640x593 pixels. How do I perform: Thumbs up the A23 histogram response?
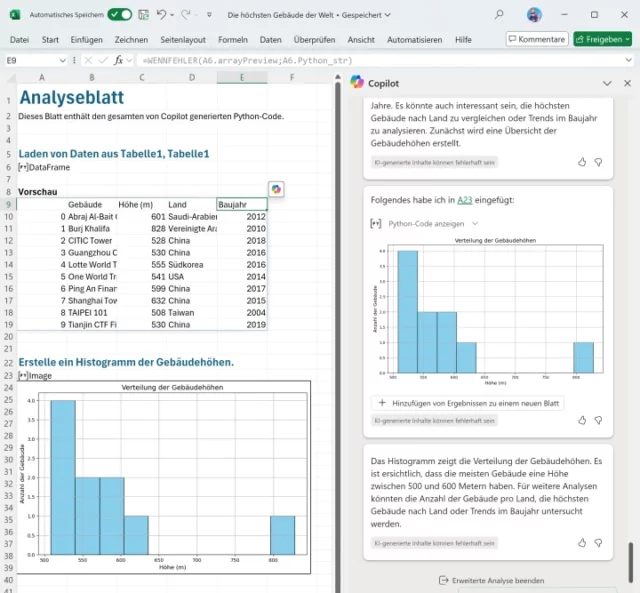[x=582, y=420]
